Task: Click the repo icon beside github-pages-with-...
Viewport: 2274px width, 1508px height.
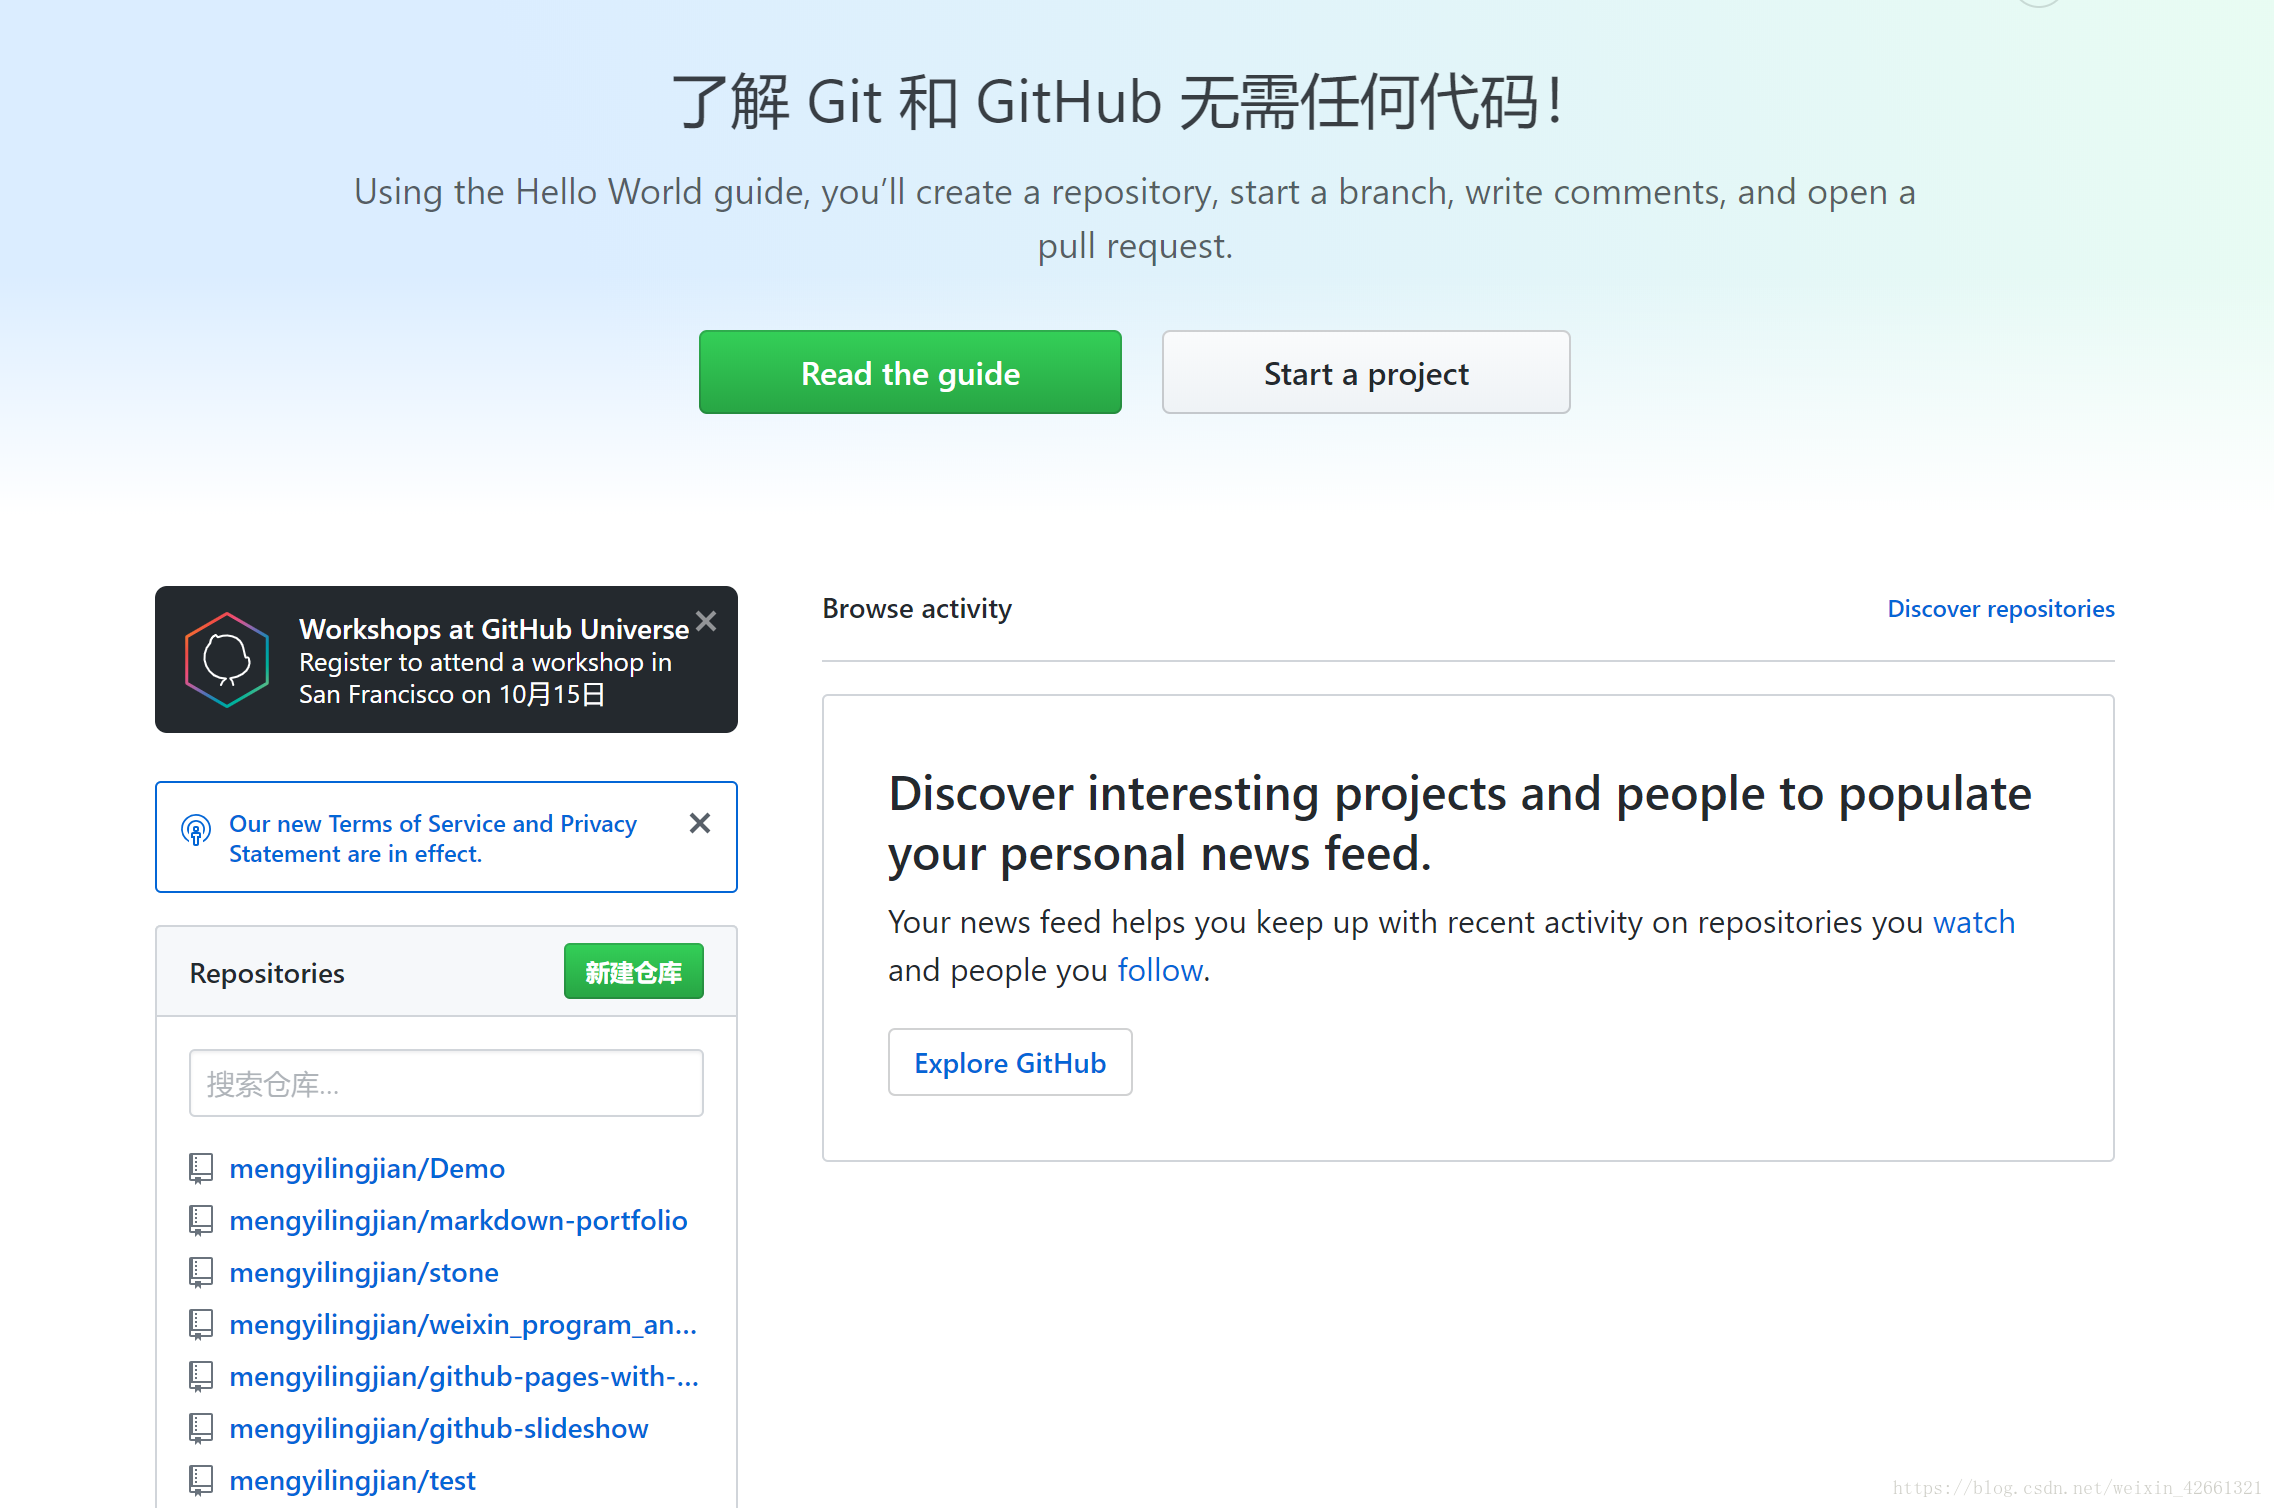Action: click(x=201, y=1376)
